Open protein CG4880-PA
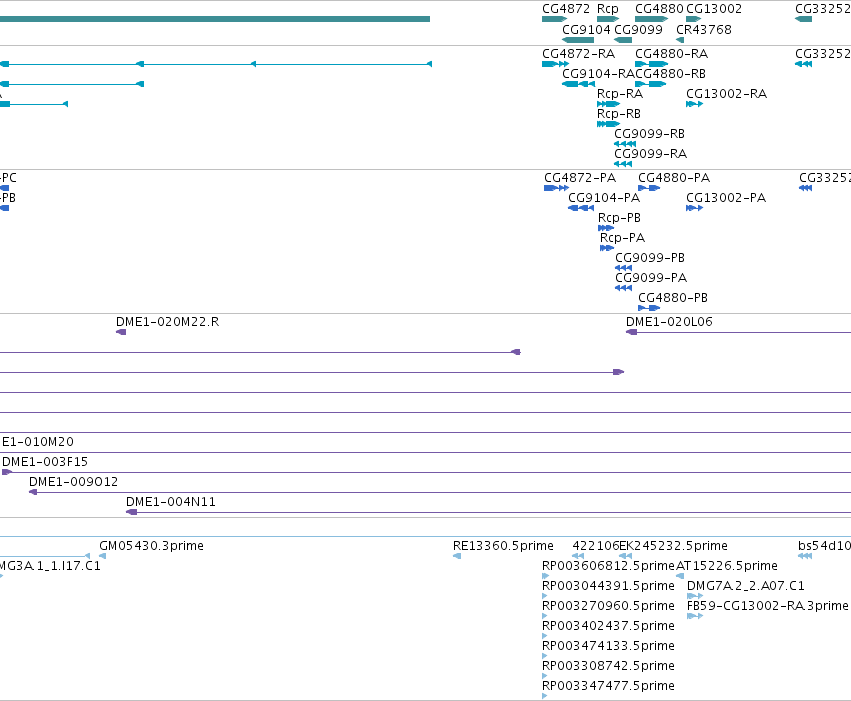The height and width of the screenshot is (701, 851). [674, 178]
